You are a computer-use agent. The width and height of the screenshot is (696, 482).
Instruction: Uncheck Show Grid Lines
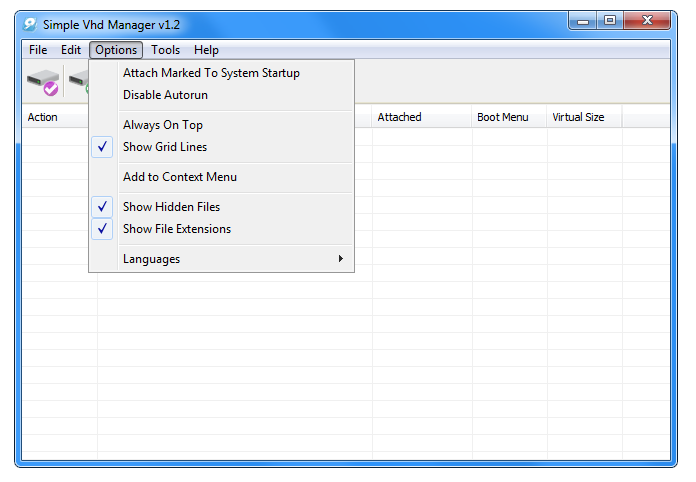[x=221, y=147]
